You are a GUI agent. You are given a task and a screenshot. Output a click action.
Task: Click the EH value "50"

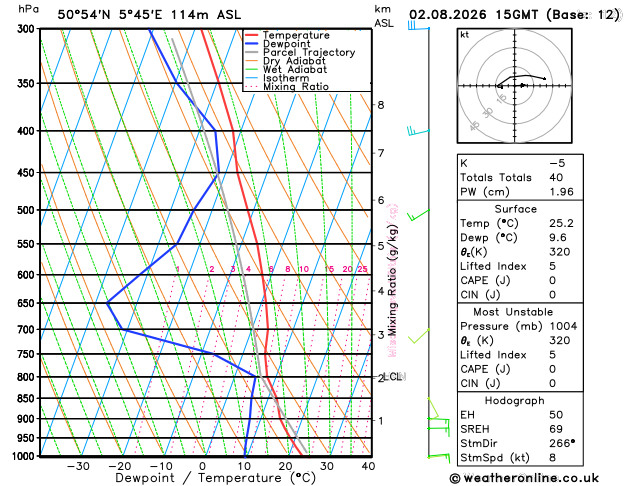point(556,415)
